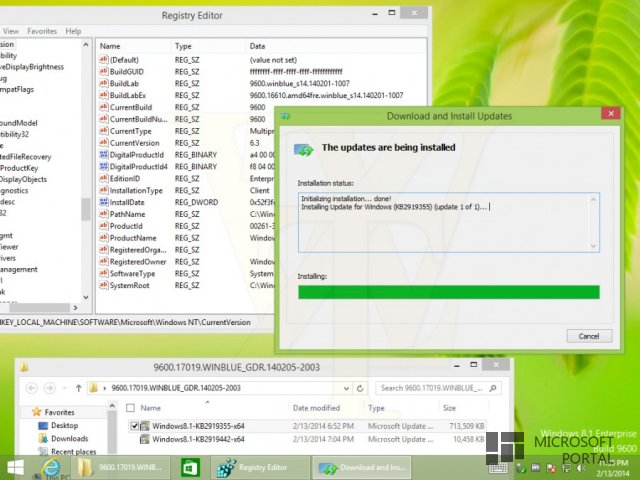Click the search magnifier in Explorer

(x=493, y=388)
